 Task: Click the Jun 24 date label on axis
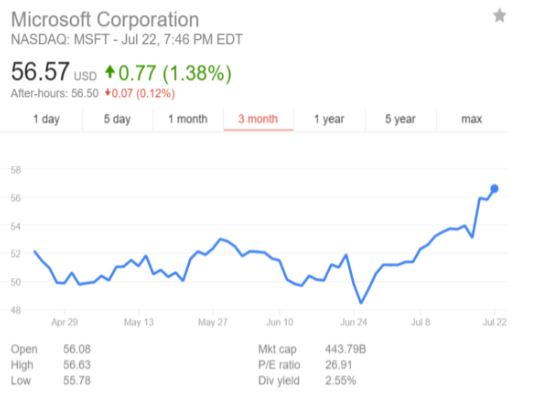pyautogui.click(x=354, y=322)
